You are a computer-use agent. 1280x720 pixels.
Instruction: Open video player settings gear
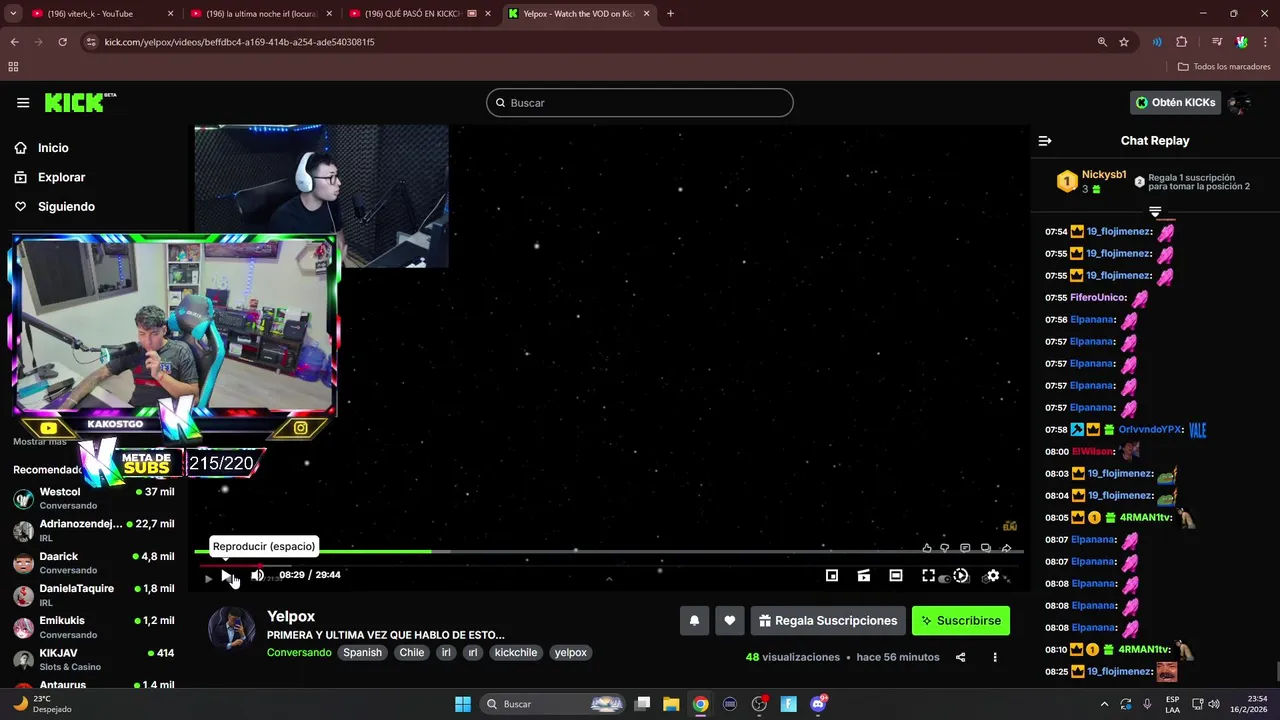tap(992, 575)
